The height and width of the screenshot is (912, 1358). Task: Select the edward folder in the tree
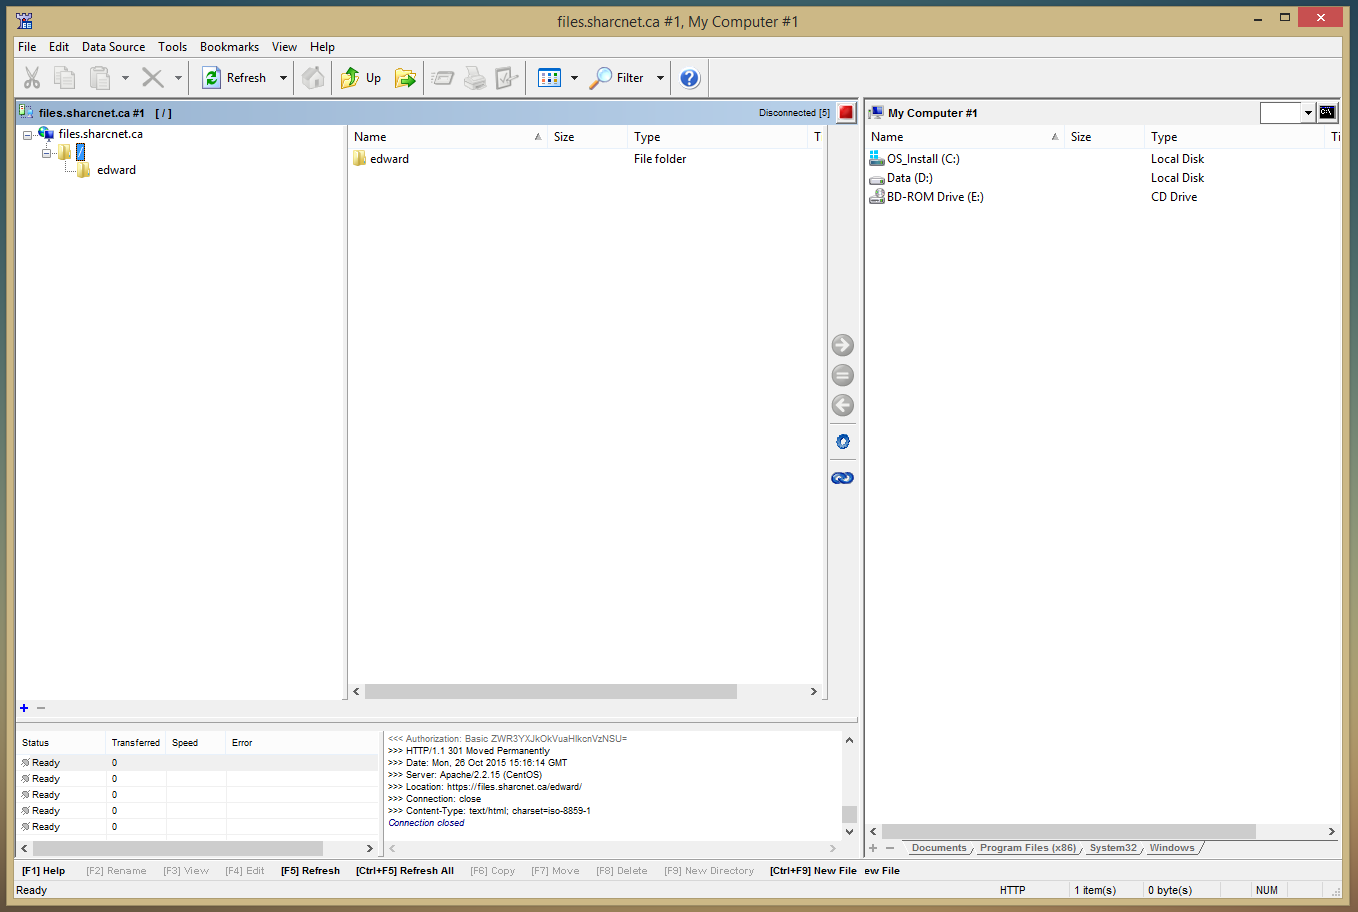(x=116, y=170)
